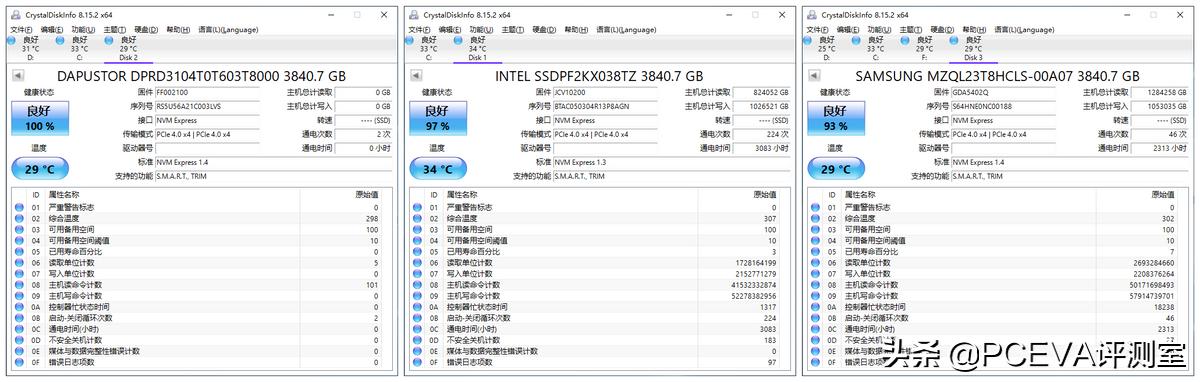Click the 良好 100 % health status button
The width and height of the screenshot is (1200, 382).
(39, 119)
